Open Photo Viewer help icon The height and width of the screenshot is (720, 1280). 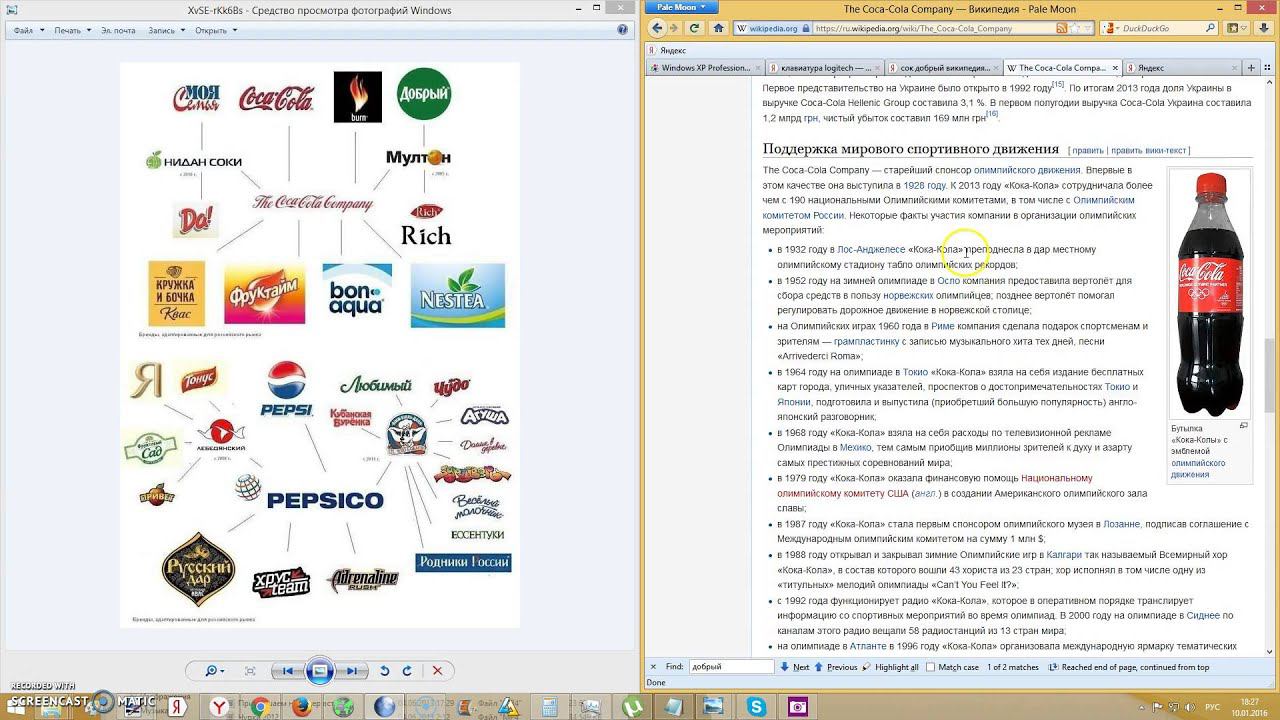623,30
